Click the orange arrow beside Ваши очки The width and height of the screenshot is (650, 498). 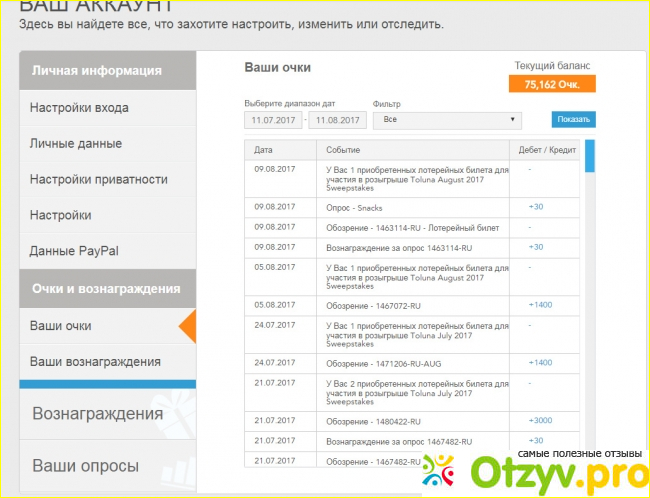(187, 326)
